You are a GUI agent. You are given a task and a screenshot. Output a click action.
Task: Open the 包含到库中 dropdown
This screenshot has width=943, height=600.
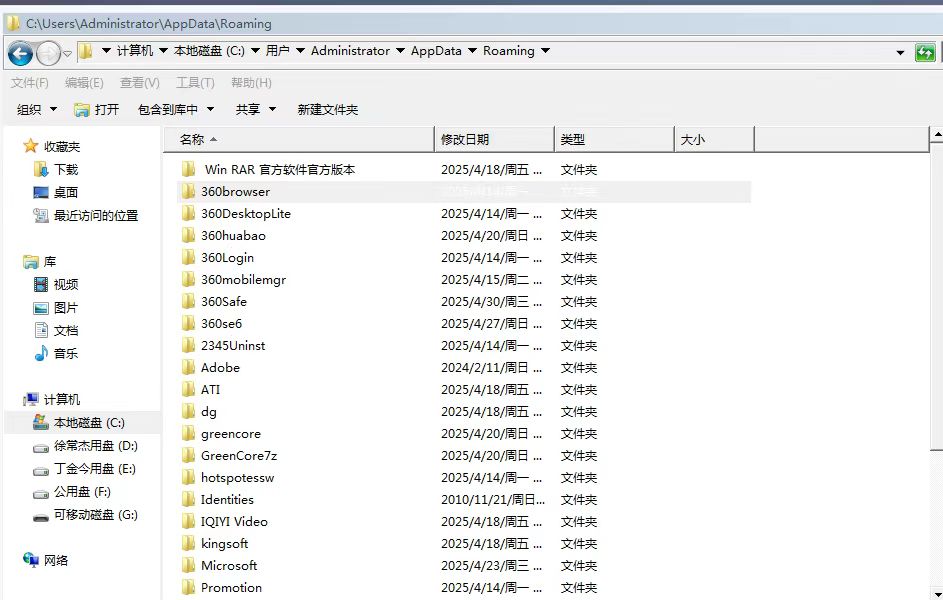(176, 109)
